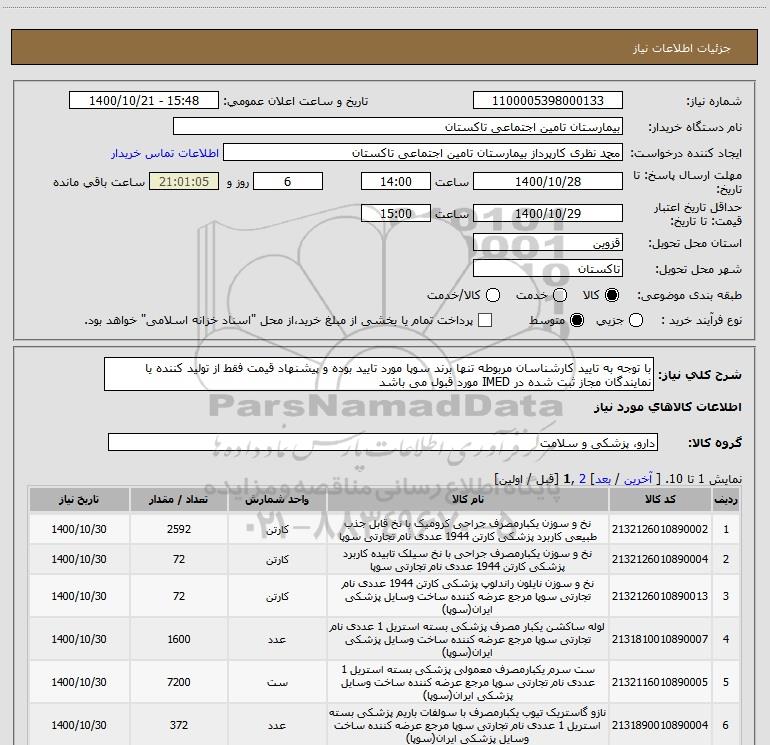Click the واحد شمارش column header
The width and height of the screenshot is (770, 745).
pyautogui.click(x=277, y=500)
